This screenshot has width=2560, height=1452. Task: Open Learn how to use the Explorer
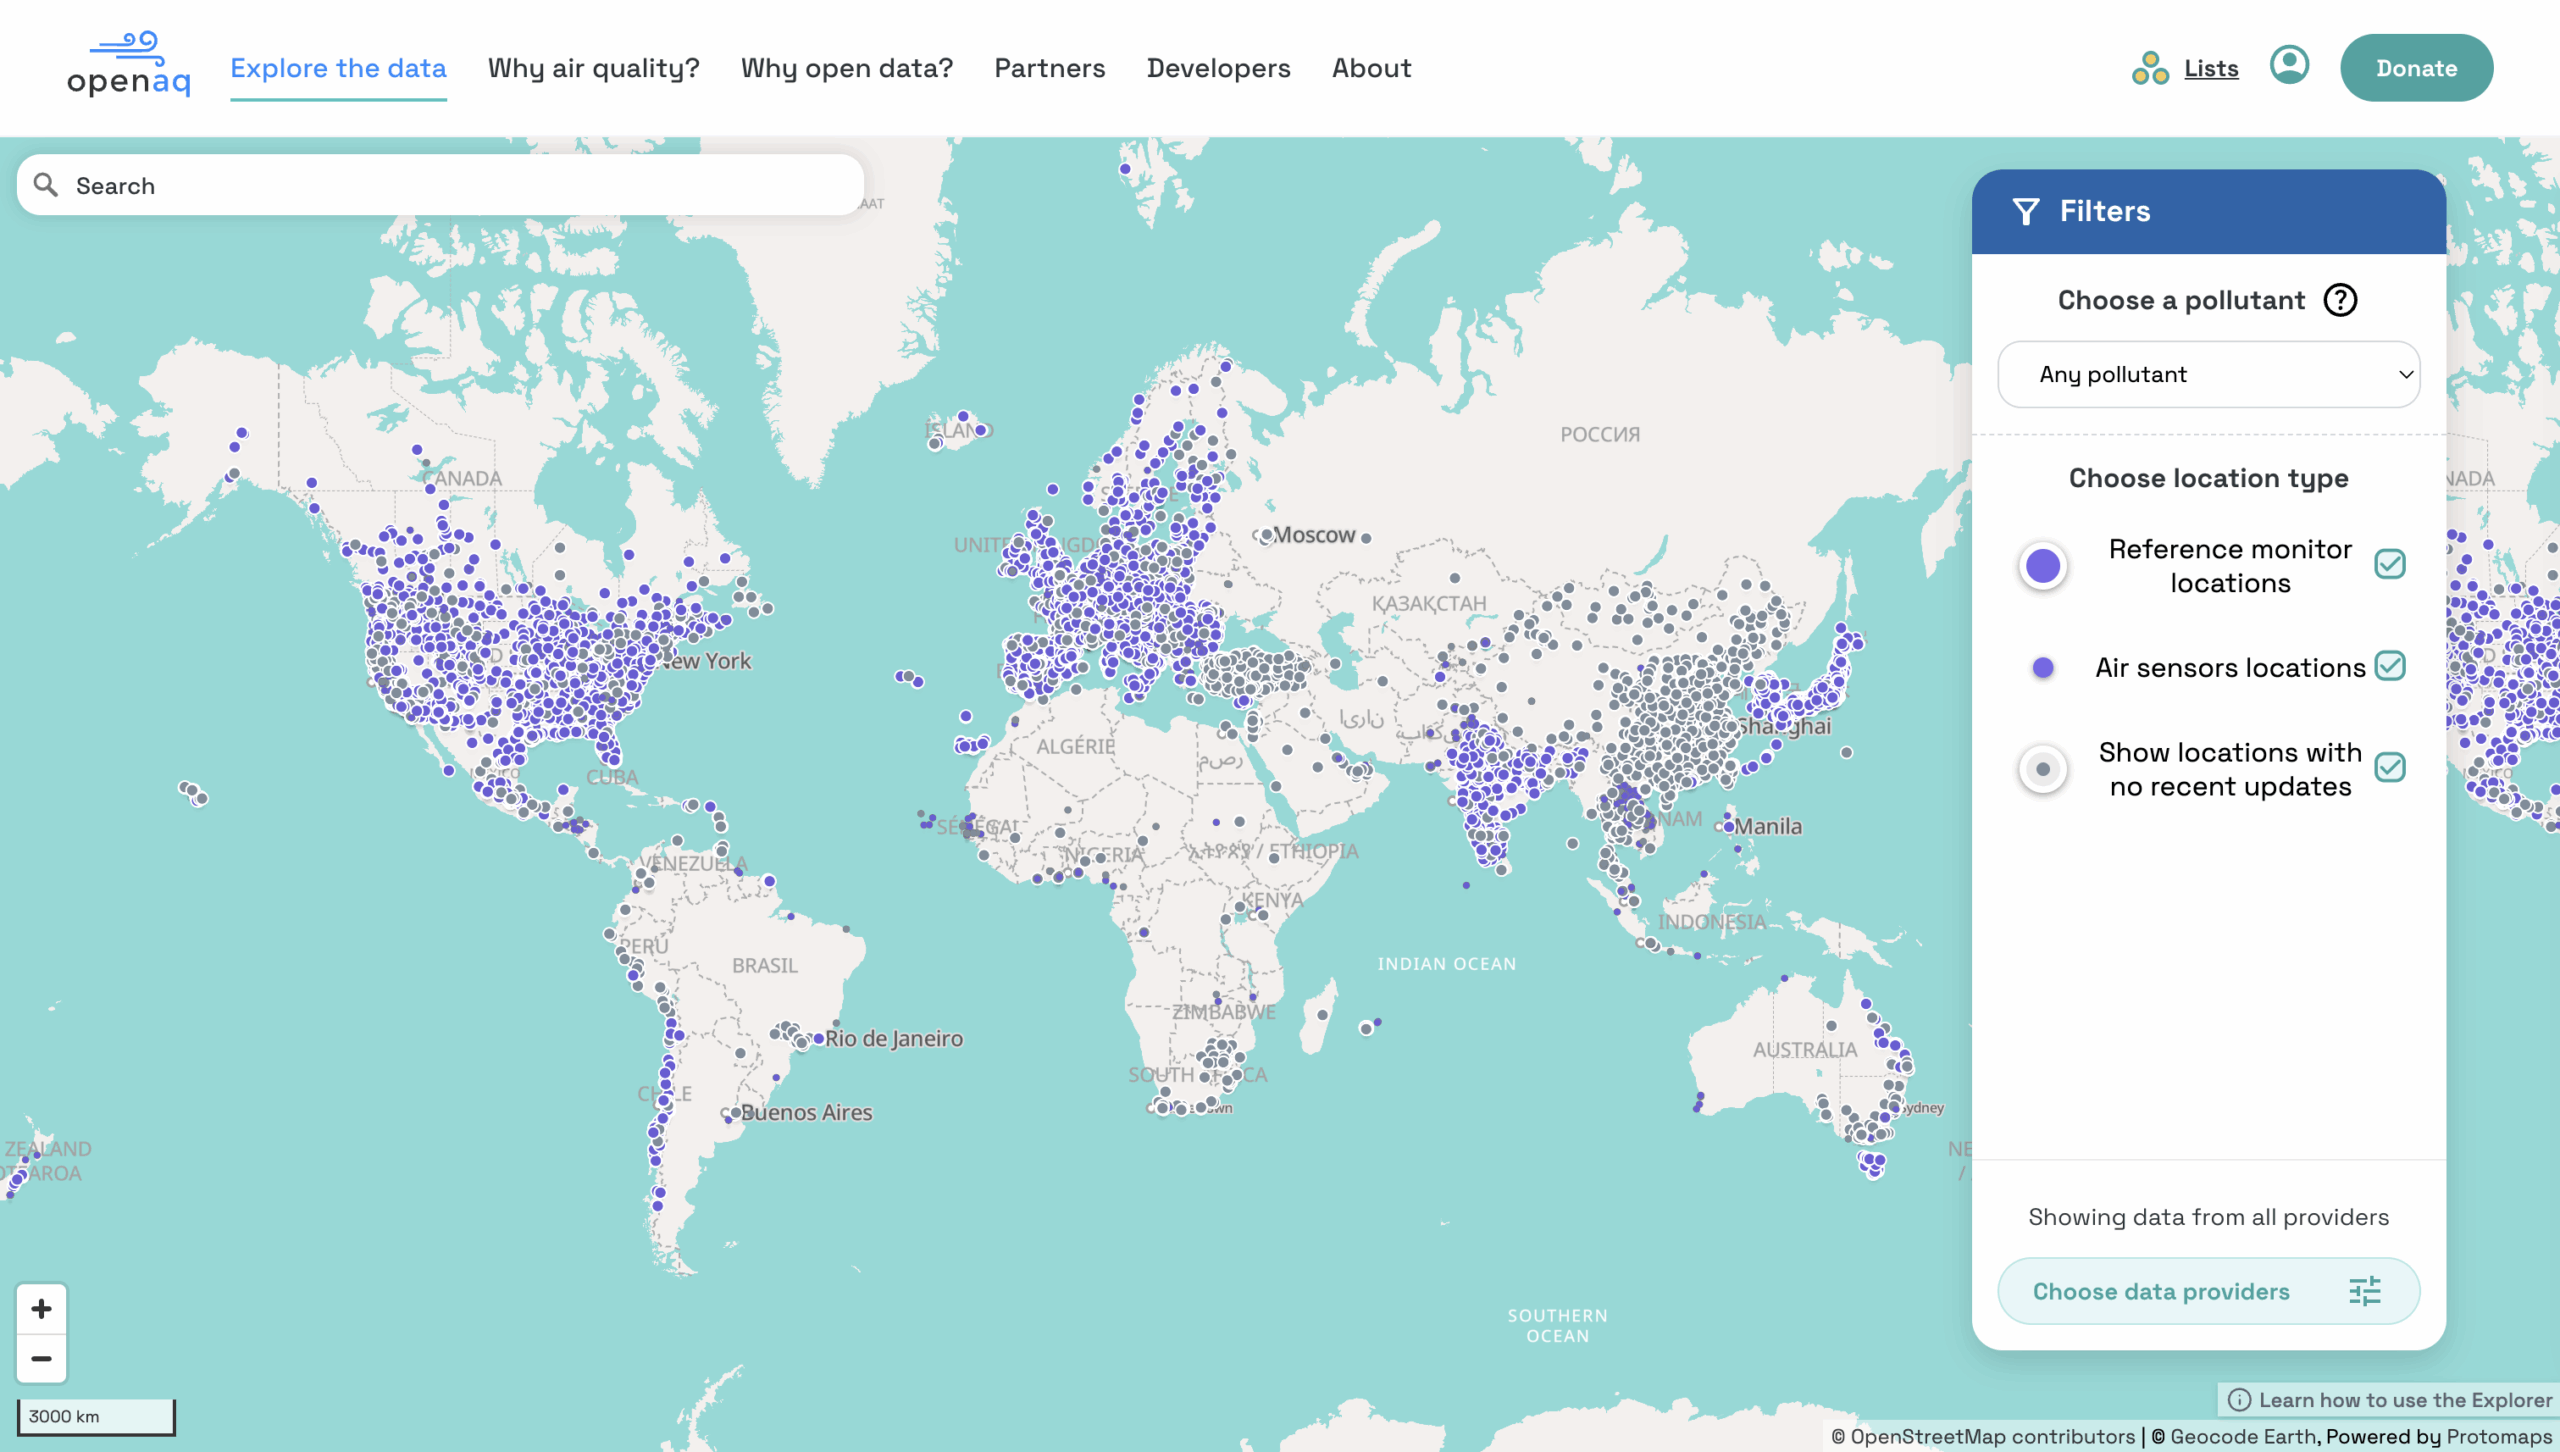(x=2392, y=1400)
